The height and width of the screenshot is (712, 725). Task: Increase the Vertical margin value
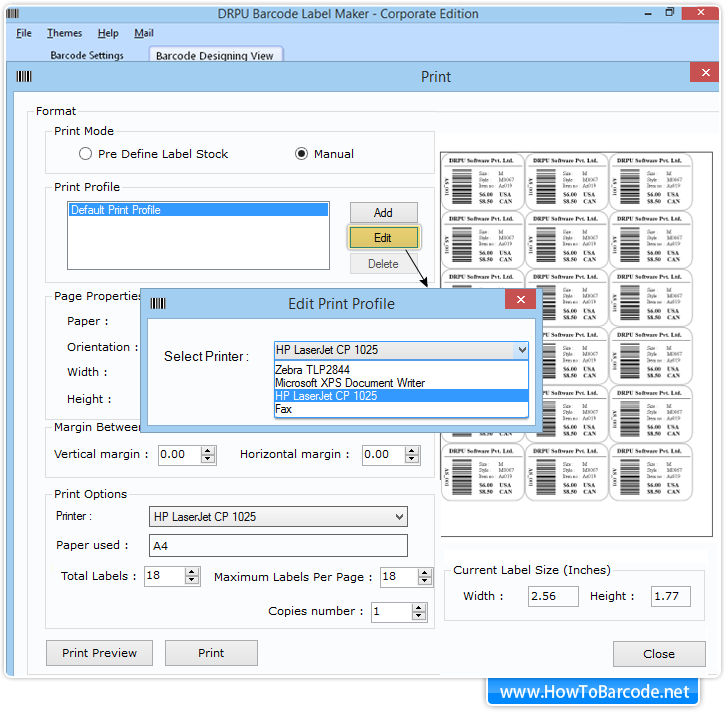(208, 450)
